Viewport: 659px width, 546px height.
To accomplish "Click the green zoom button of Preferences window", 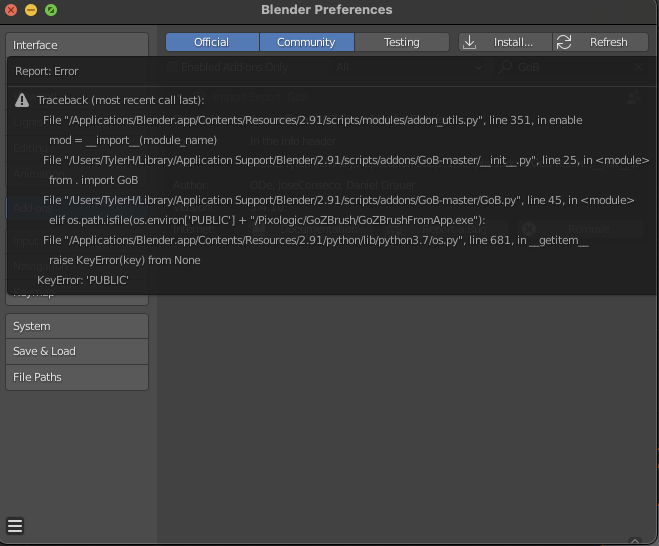I will [x=51, y=10].
